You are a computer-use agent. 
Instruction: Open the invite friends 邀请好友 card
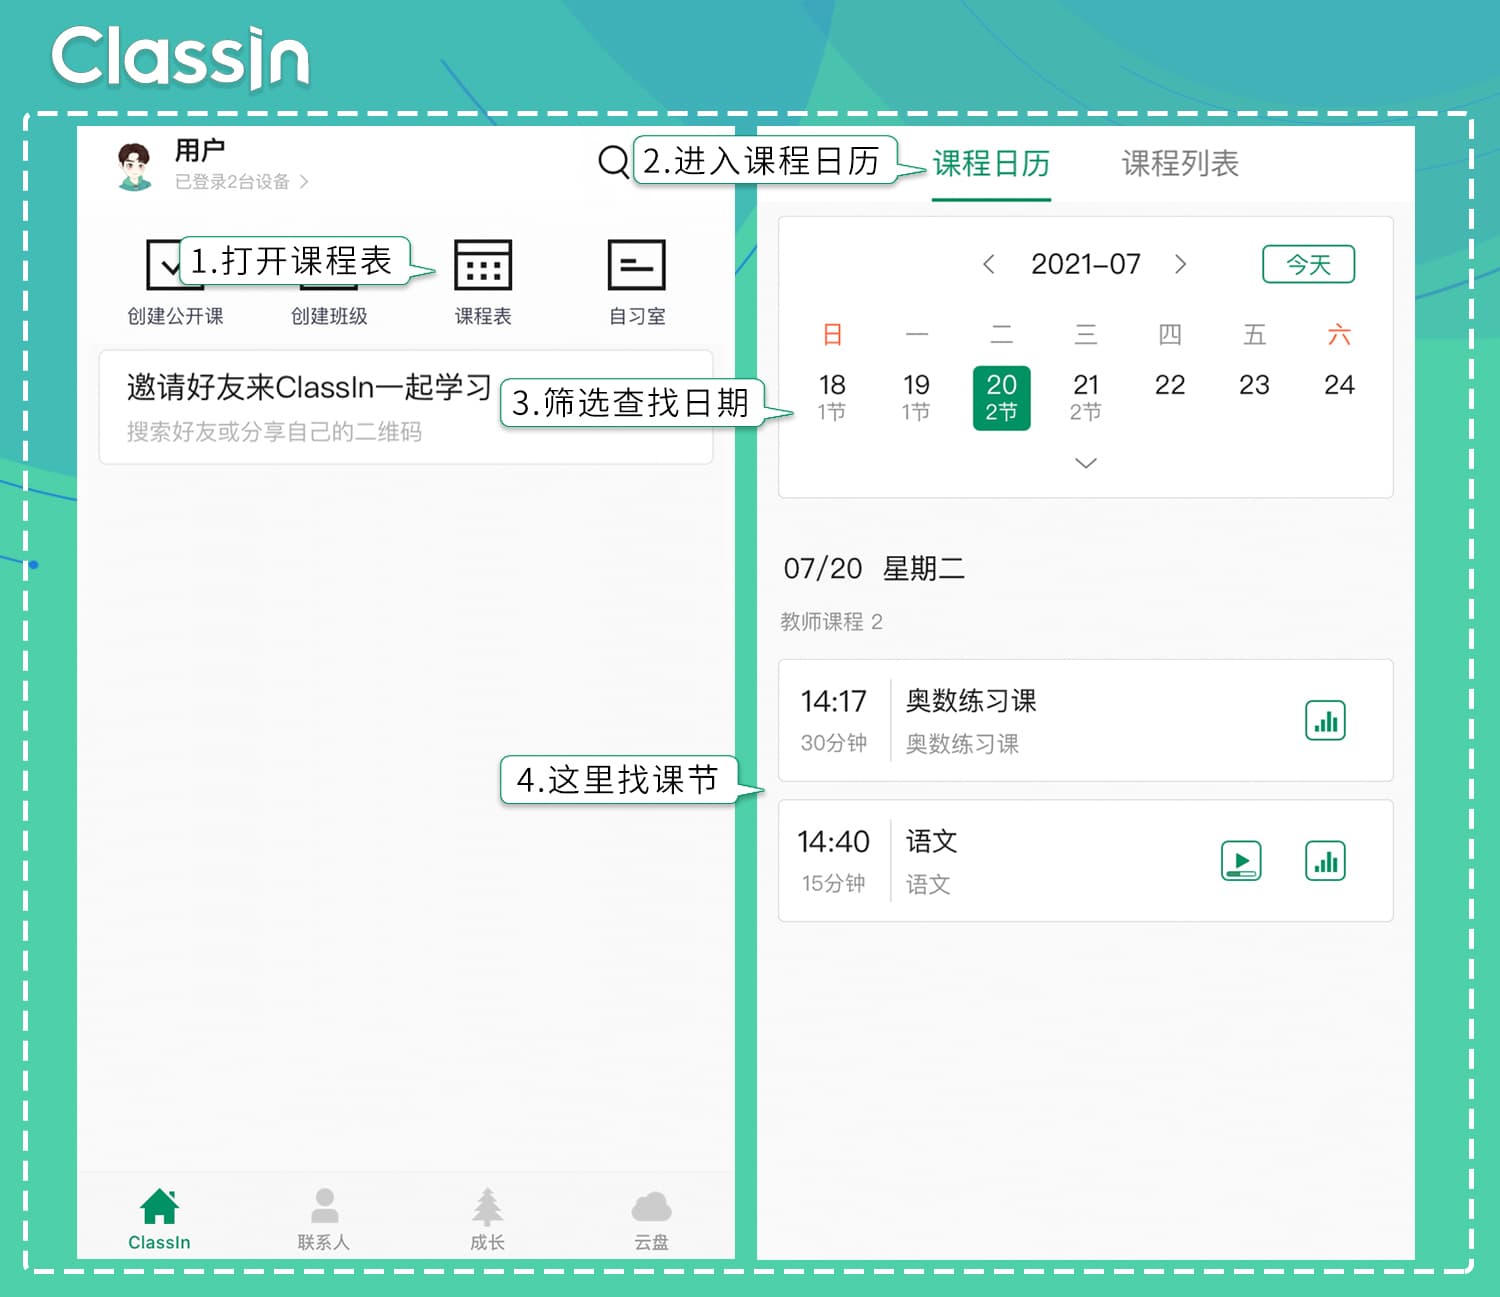point(406,407)
